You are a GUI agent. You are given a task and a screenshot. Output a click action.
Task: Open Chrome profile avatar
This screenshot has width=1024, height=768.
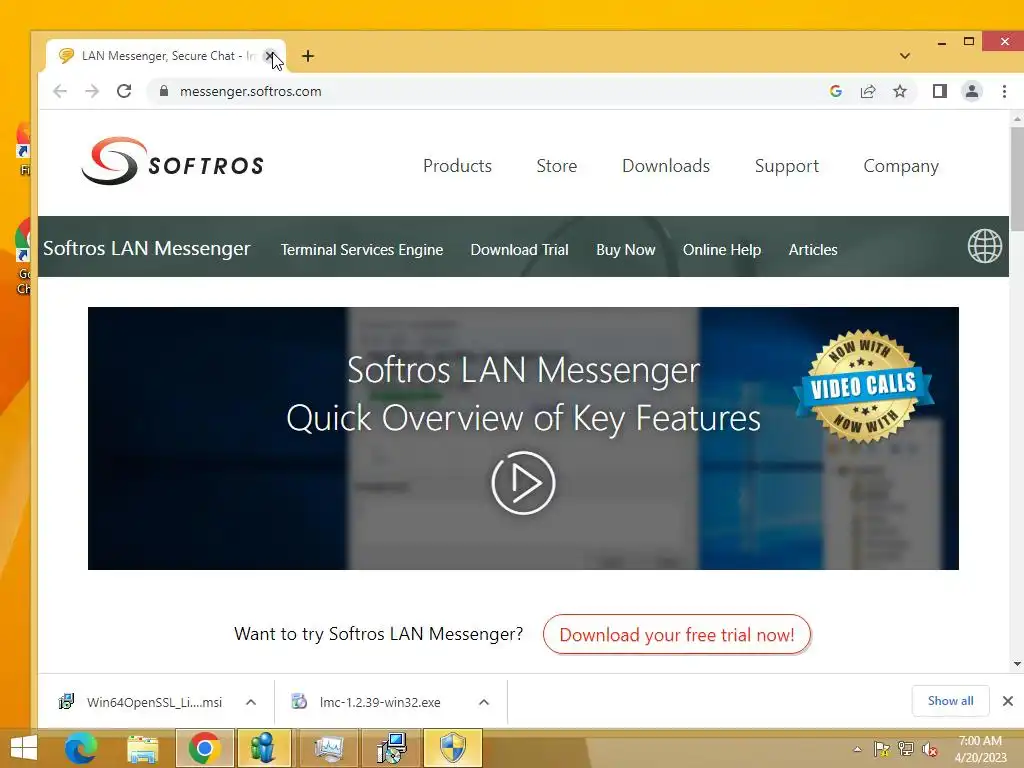tap(972, 91)
